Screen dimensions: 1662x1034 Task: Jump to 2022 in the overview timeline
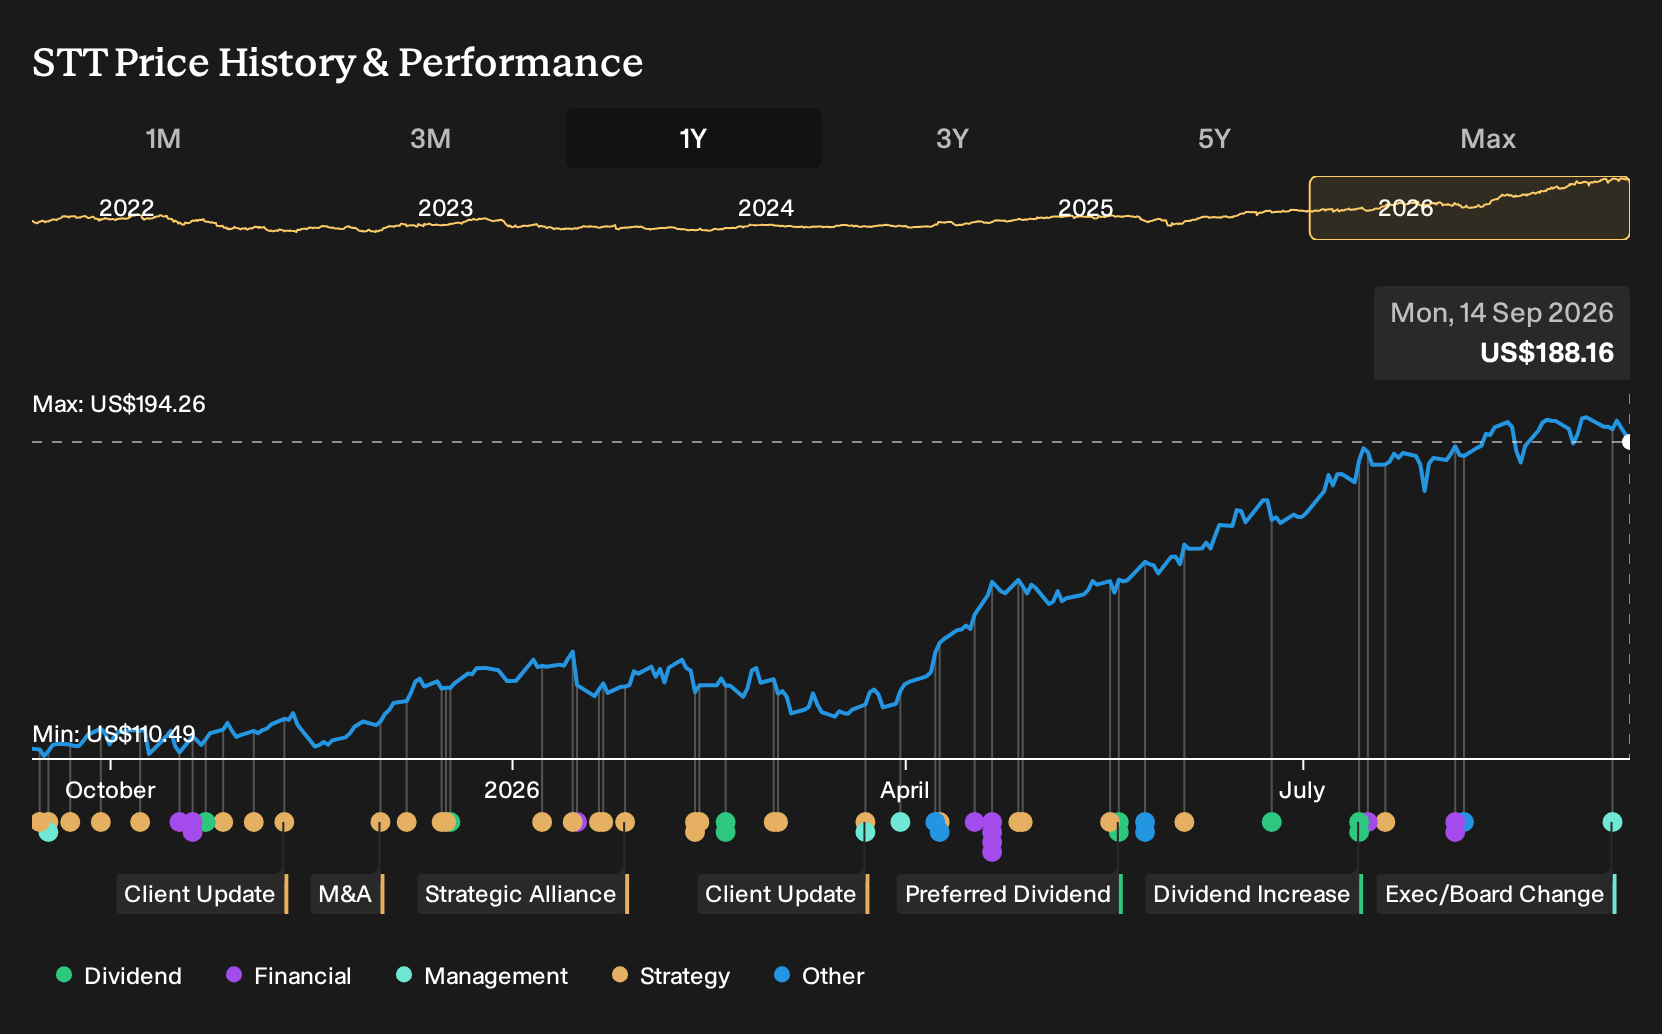pyautogui.click(x=126, y=208)
